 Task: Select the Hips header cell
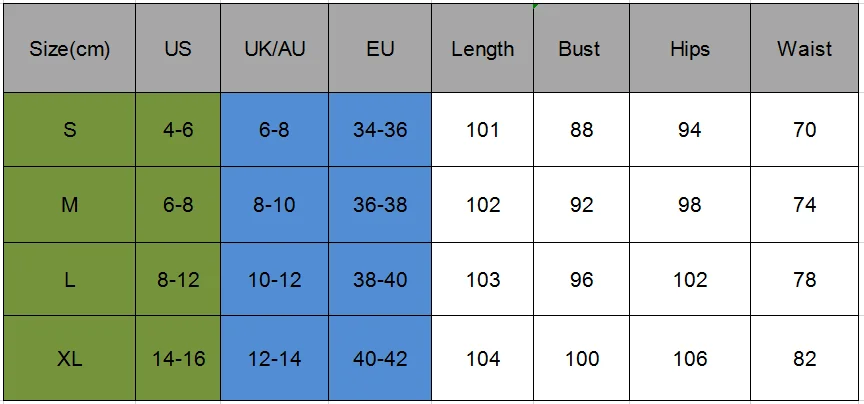pyautogui.click(x=690, y=49)
